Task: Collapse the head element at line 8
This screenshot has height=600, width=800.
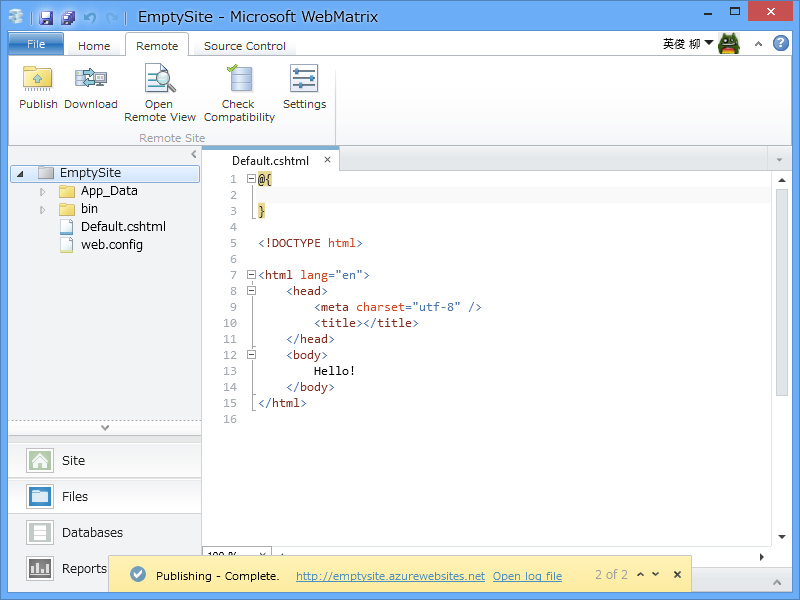Action: 251,290
